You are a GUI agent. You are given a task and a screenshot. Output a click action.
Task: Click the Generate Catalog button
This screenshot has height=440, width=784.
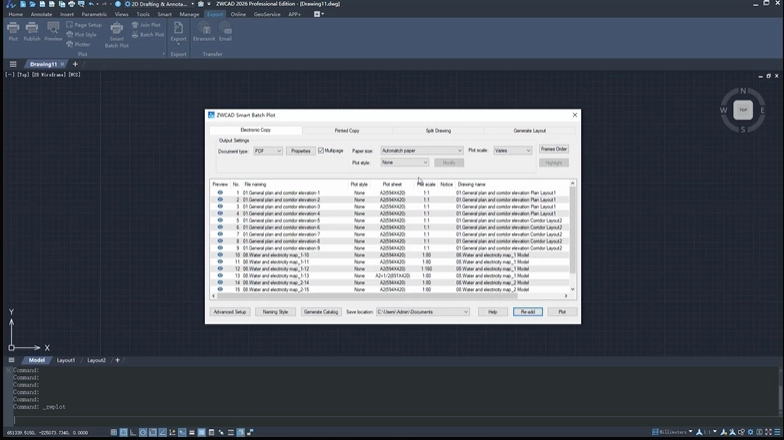(x=320, y=312)
